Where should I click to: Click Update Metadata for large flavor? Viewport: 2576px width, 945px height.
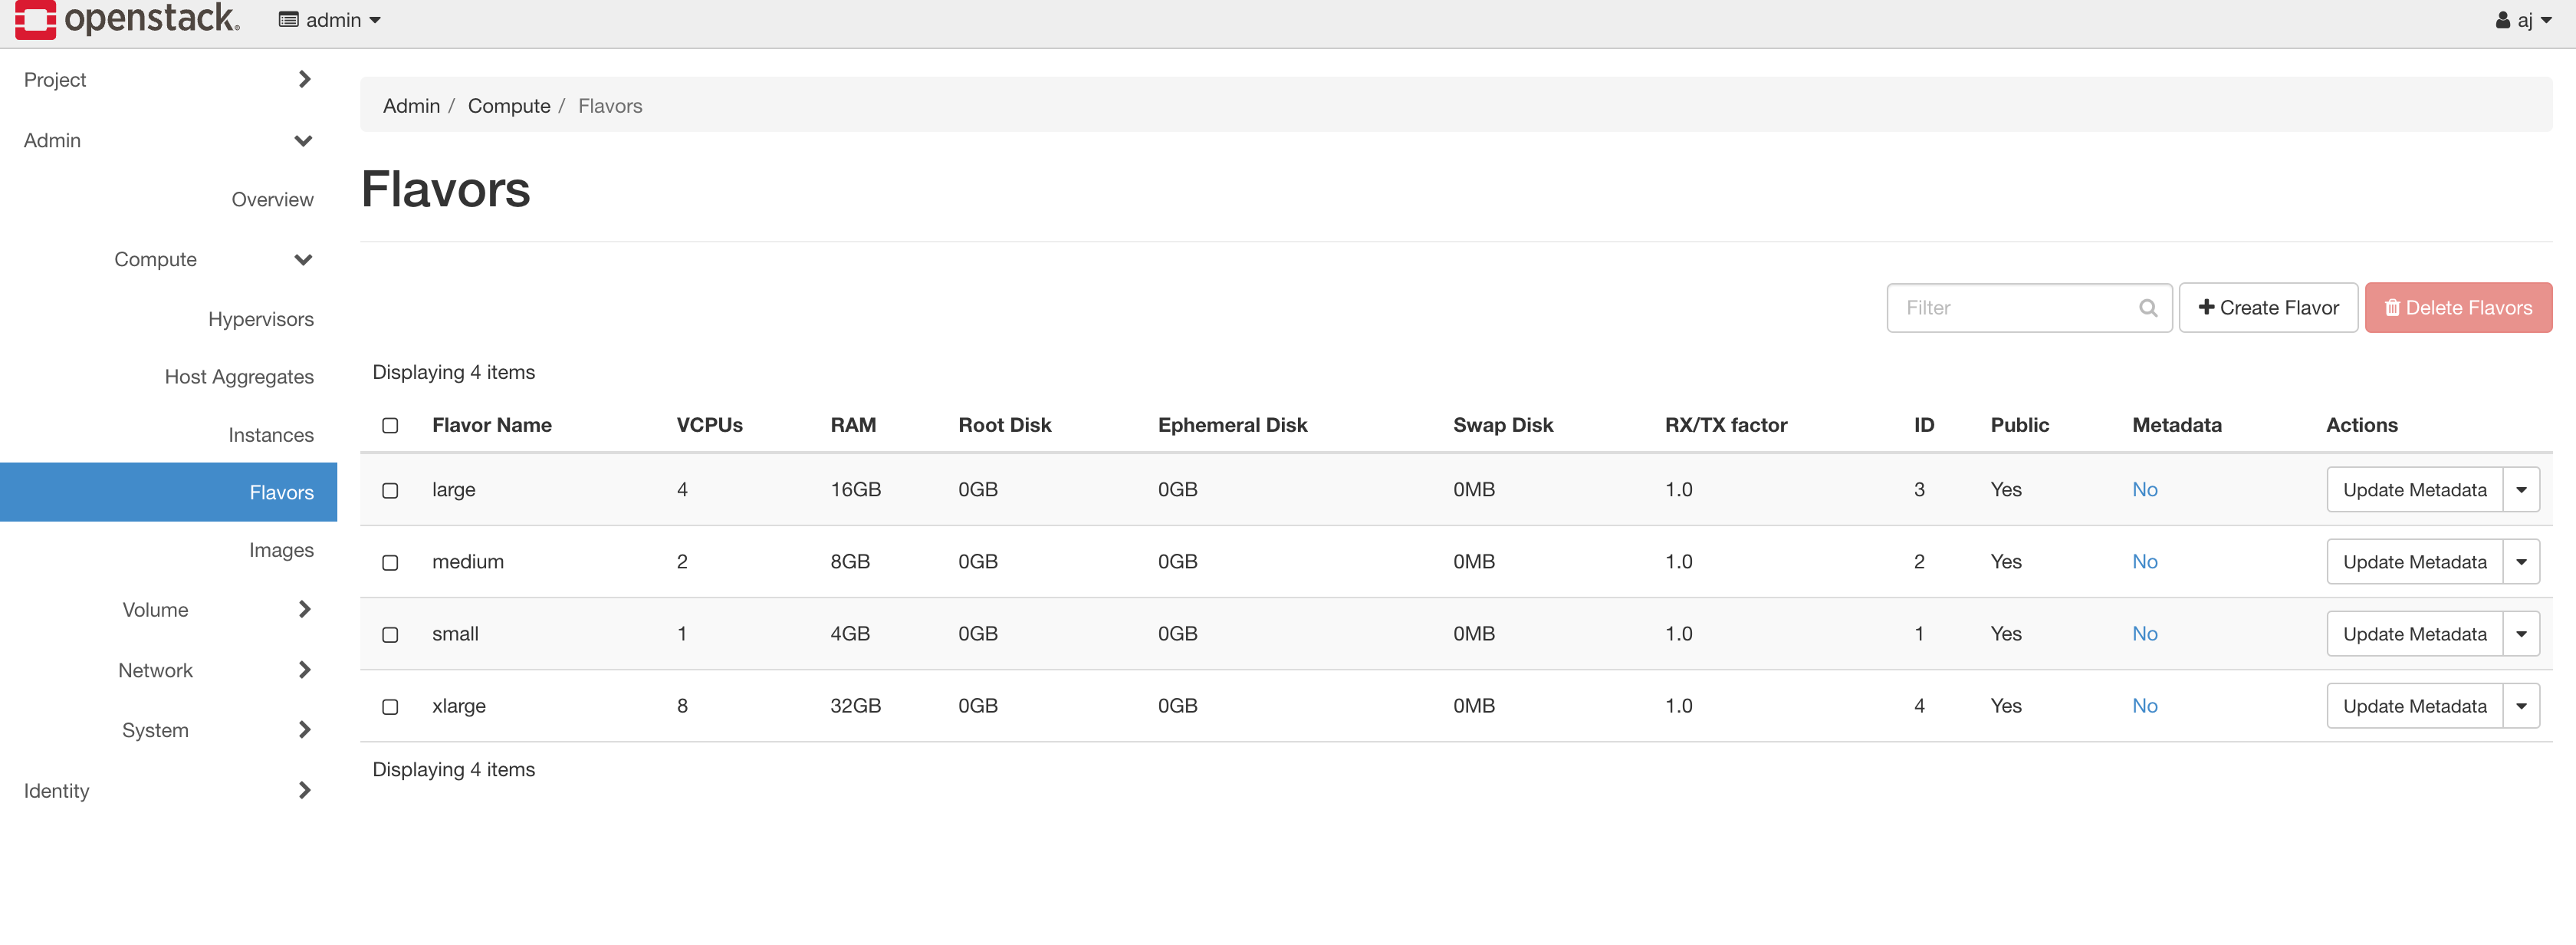tap(2414, 490)
